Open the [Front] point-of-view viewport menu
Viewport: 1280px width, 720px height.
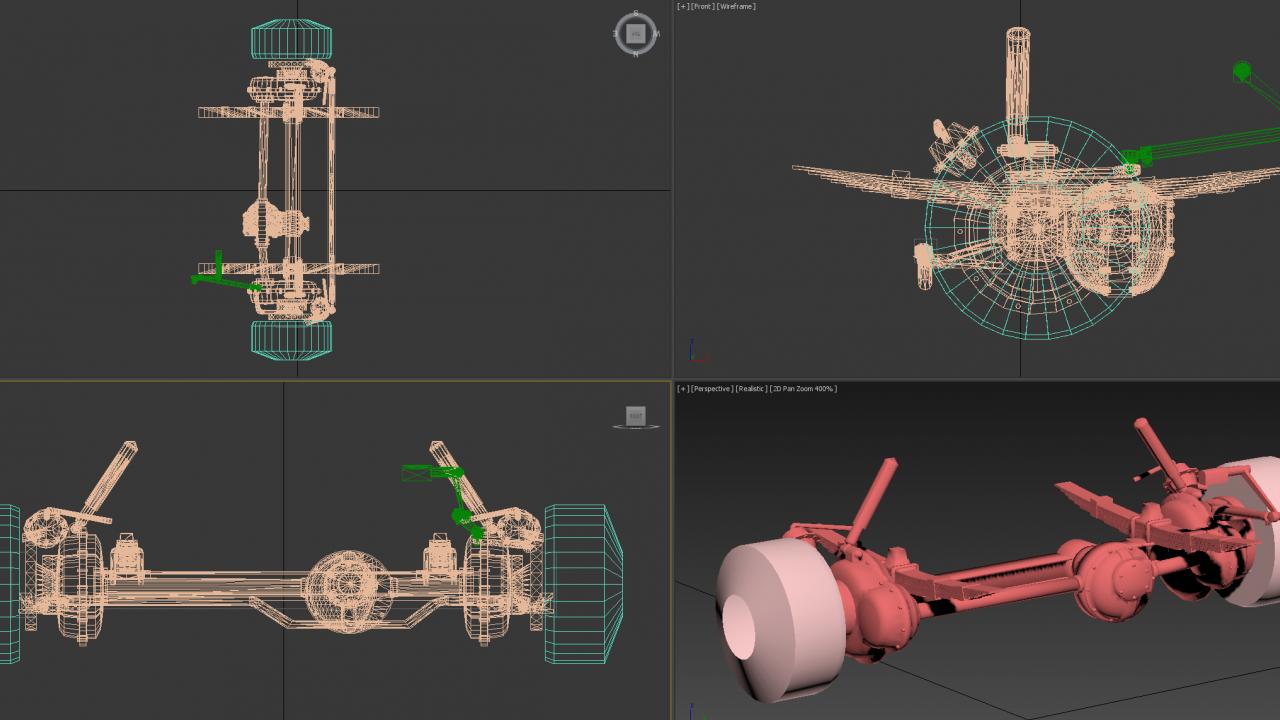click(x=703, y=7)
